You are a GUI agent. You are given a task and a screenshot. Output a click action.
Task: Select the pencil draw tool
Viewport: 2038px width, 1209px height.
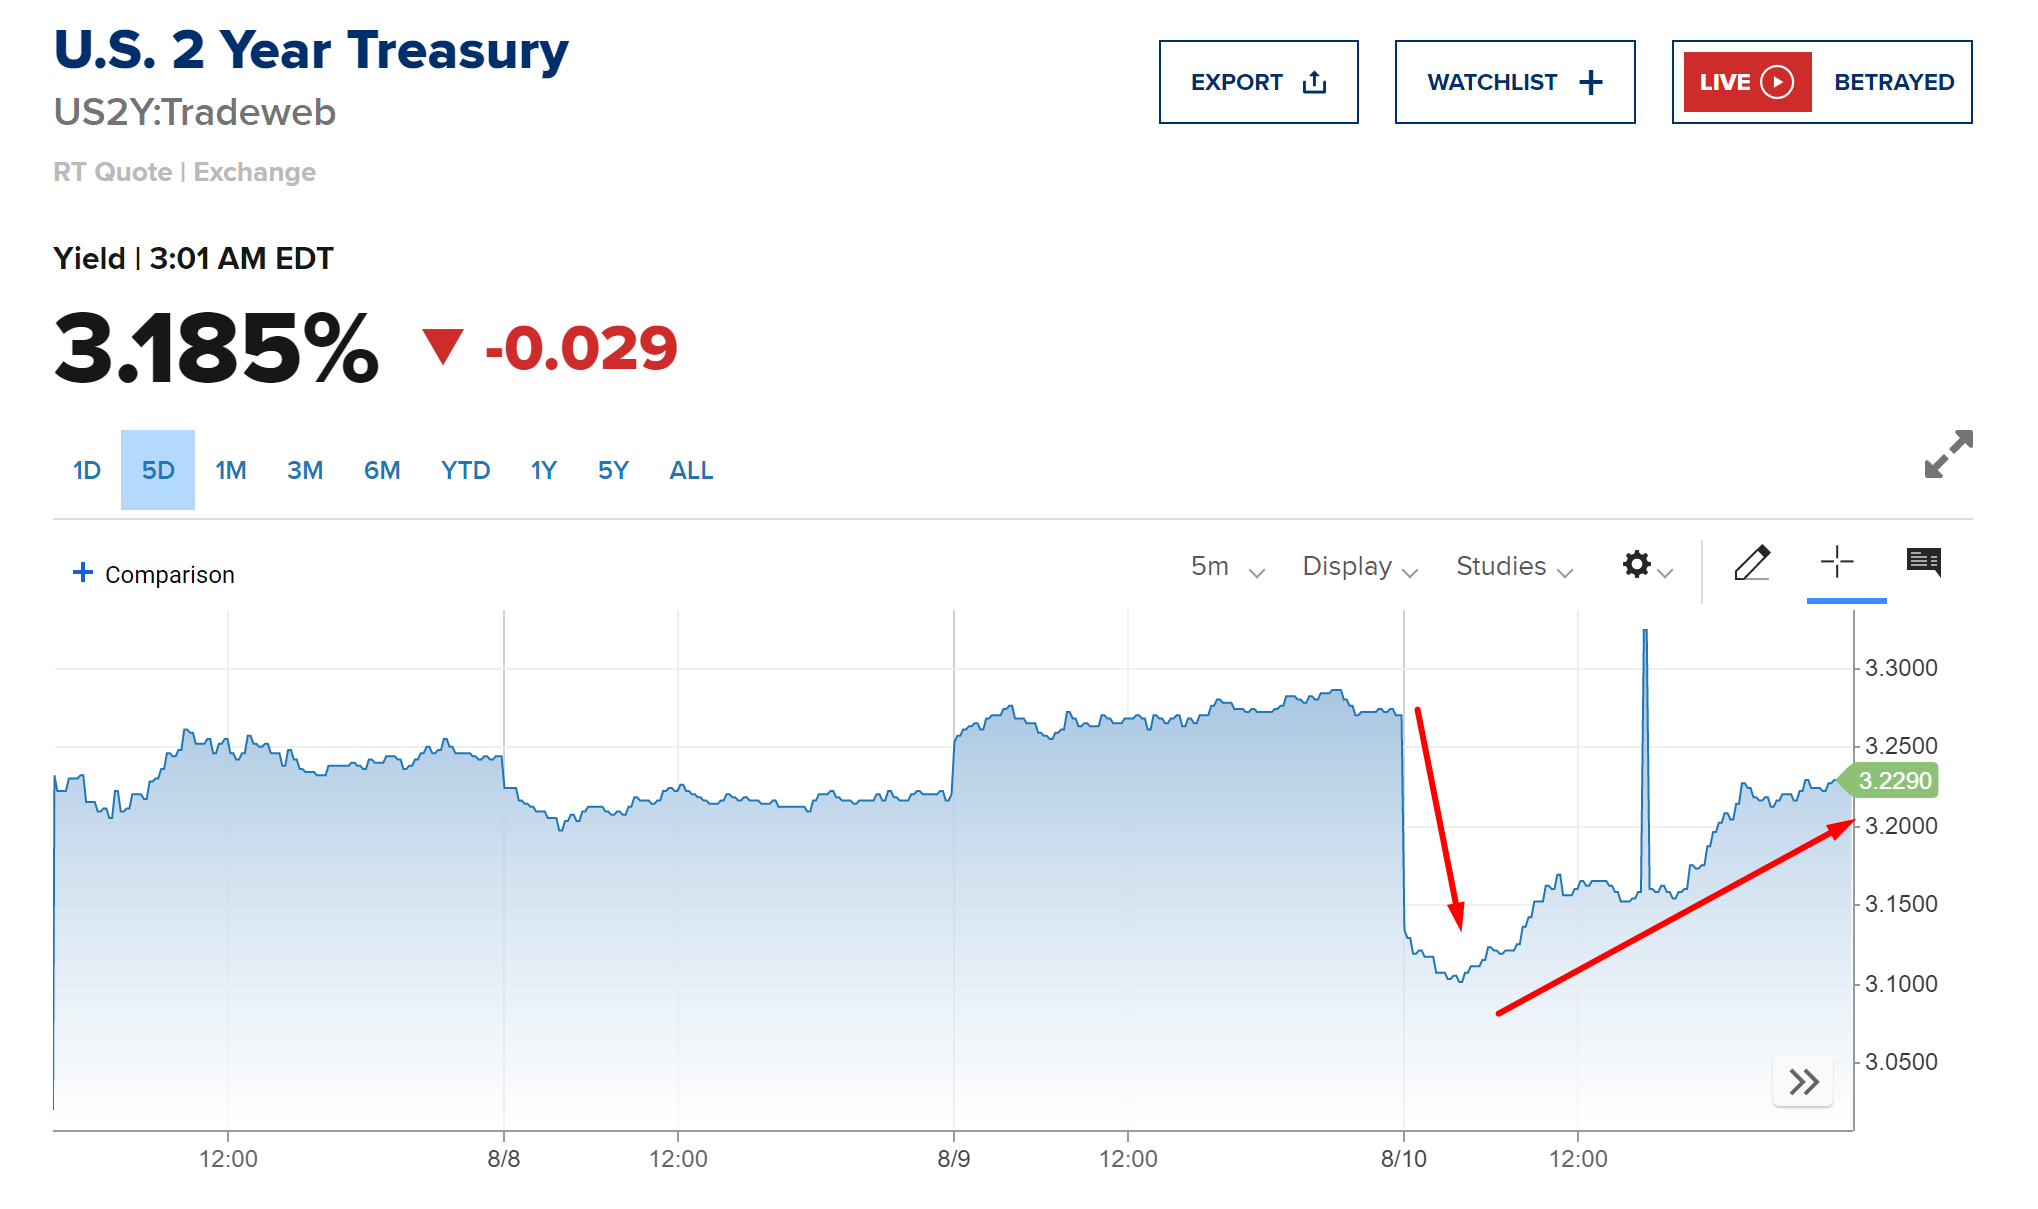tap(1752, 563)
